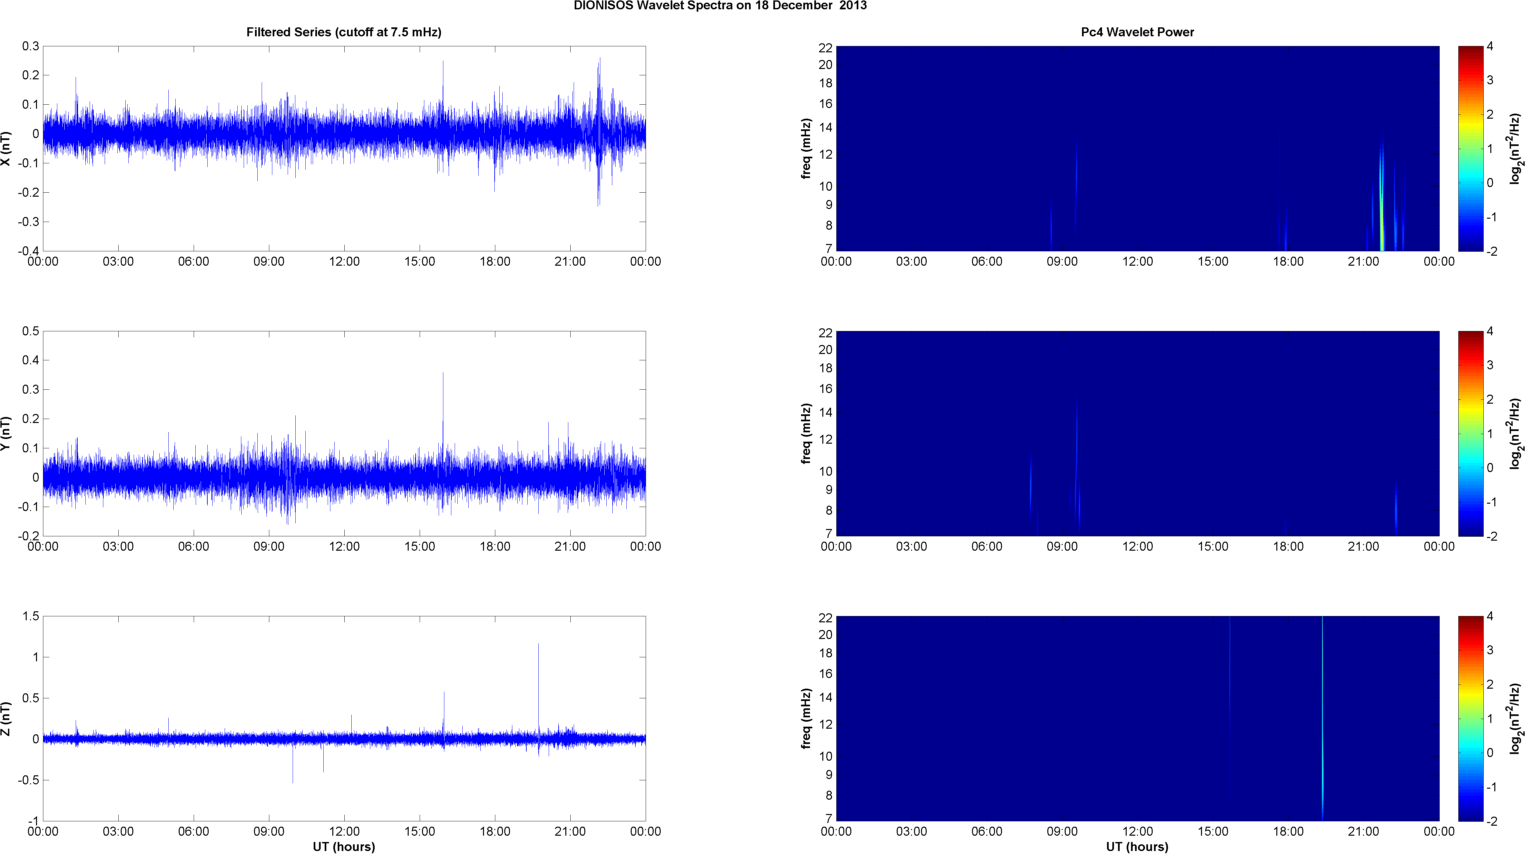Click freq (mHz) label of top spectrogram
Image resolution: width=1525 pixels, height=854 pixels.
(806, 148)
